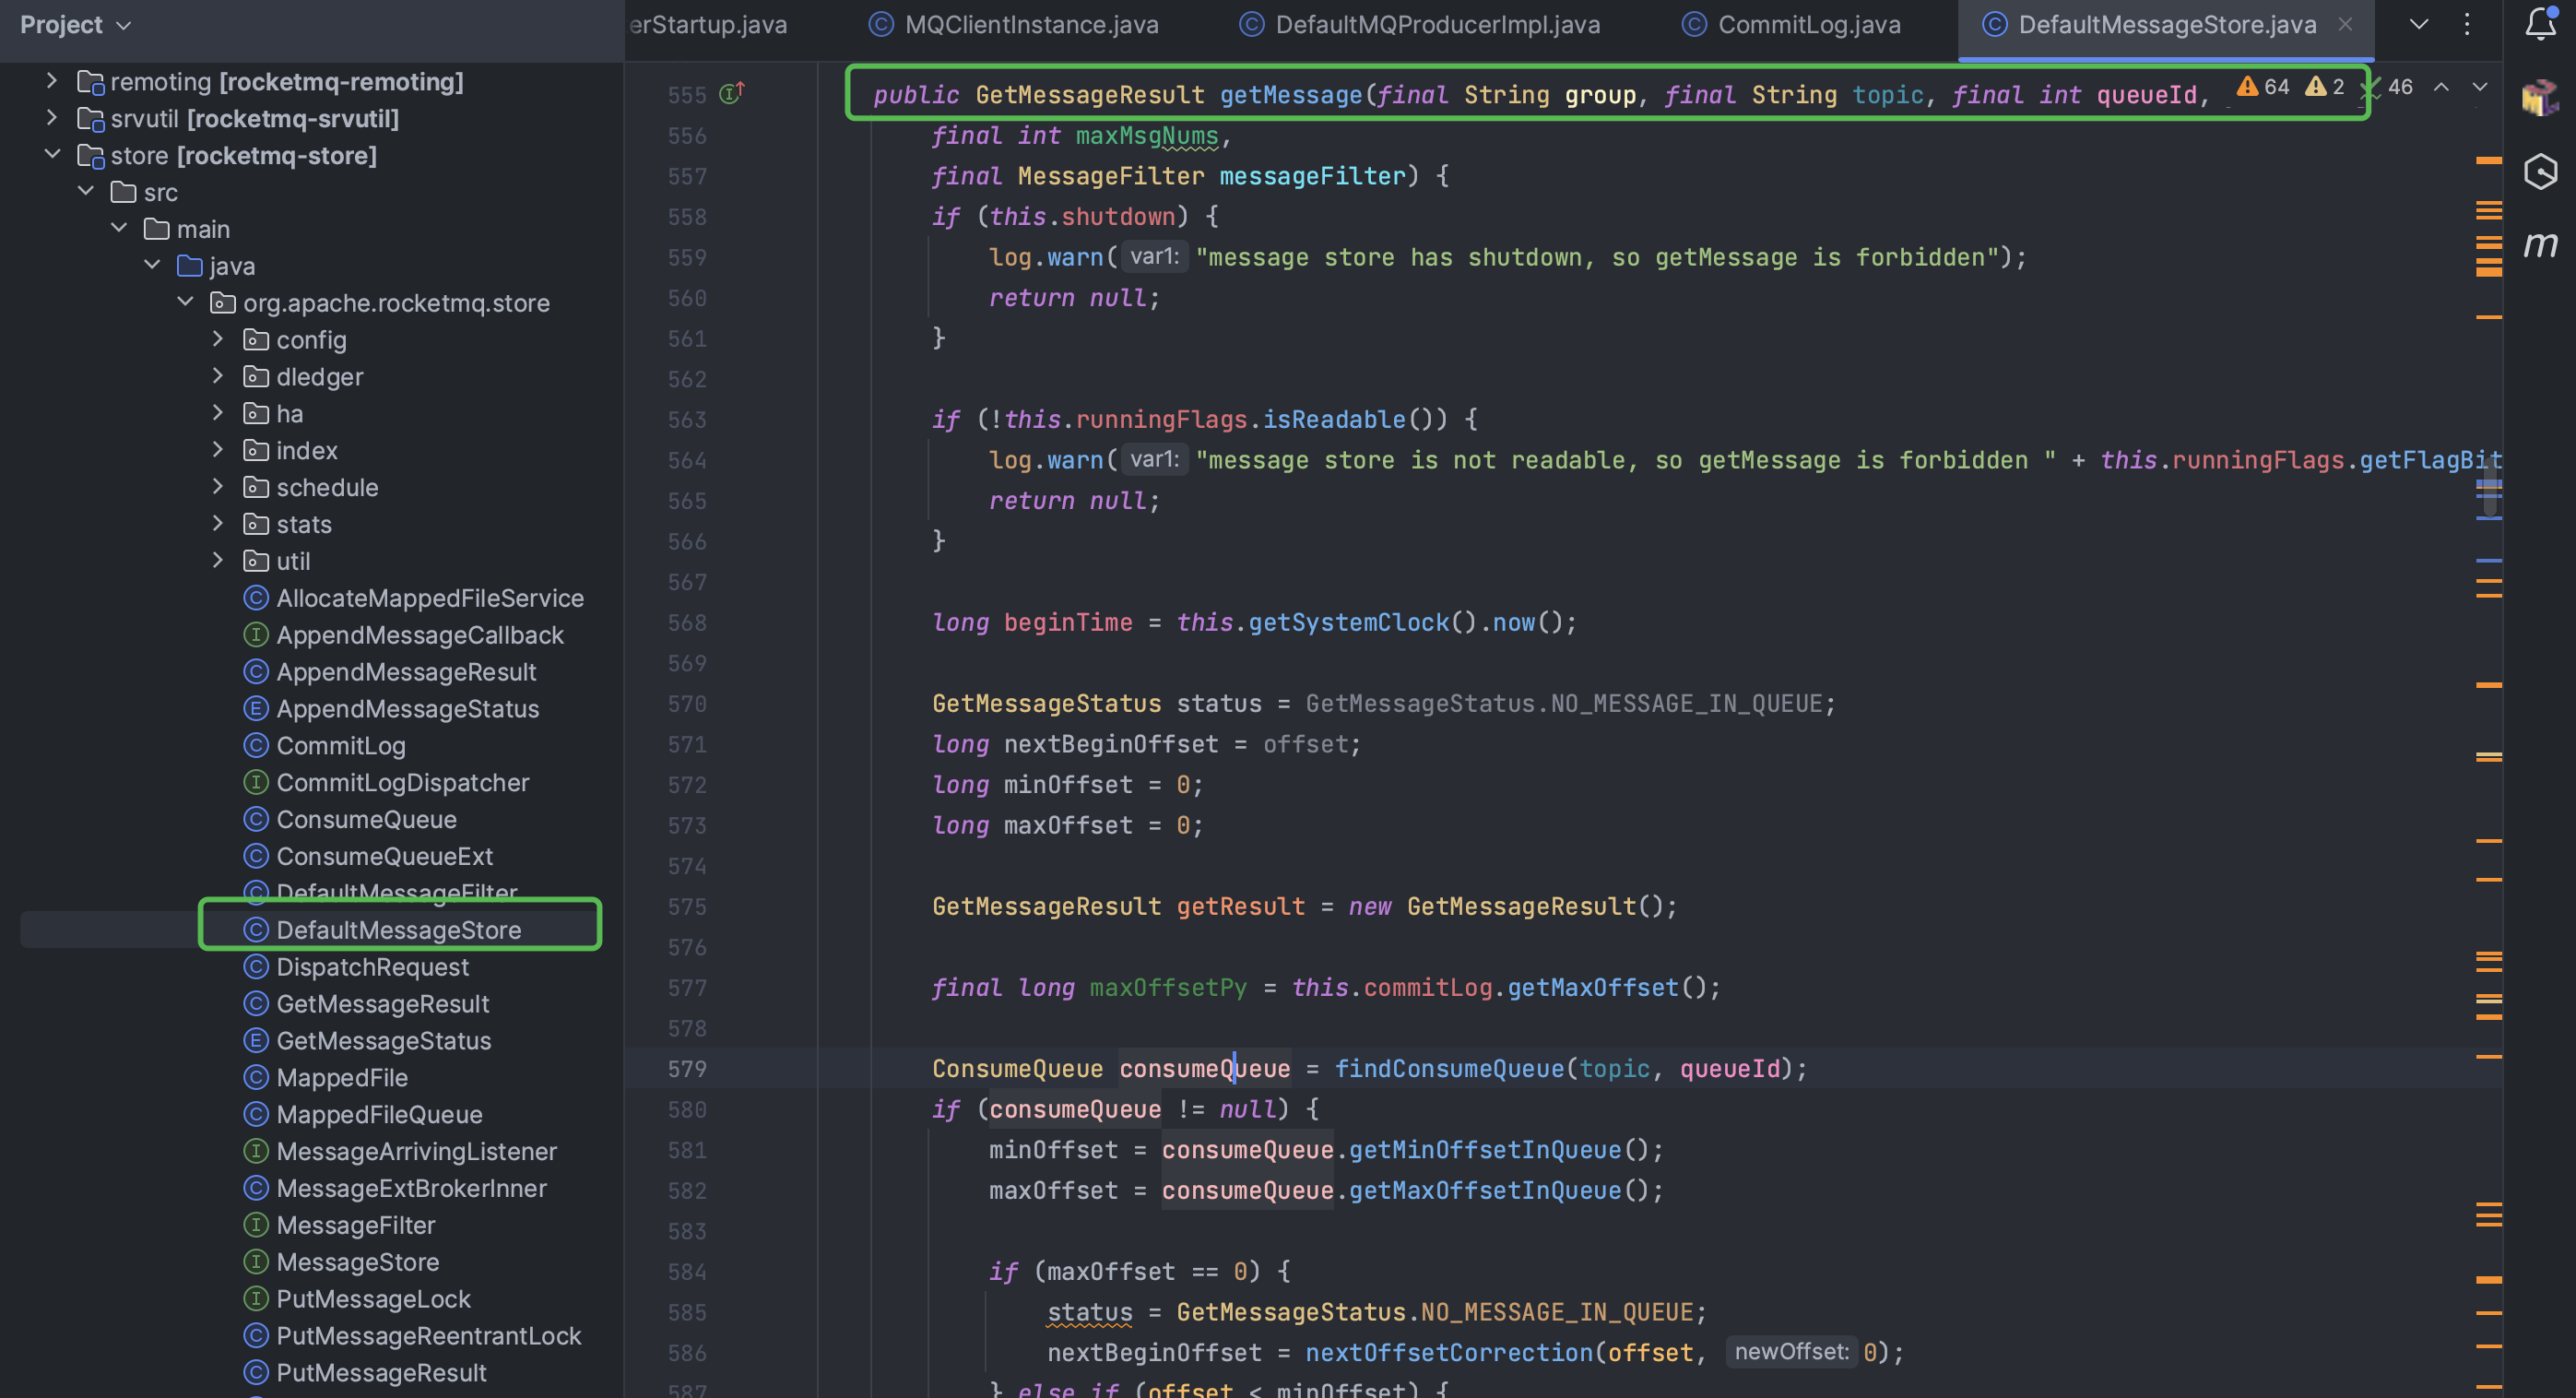The width and height of the screenshot is (2576, 1398).
Task: Show hidden editor tabs dropdown
Action: click(x=2419, y=24)
